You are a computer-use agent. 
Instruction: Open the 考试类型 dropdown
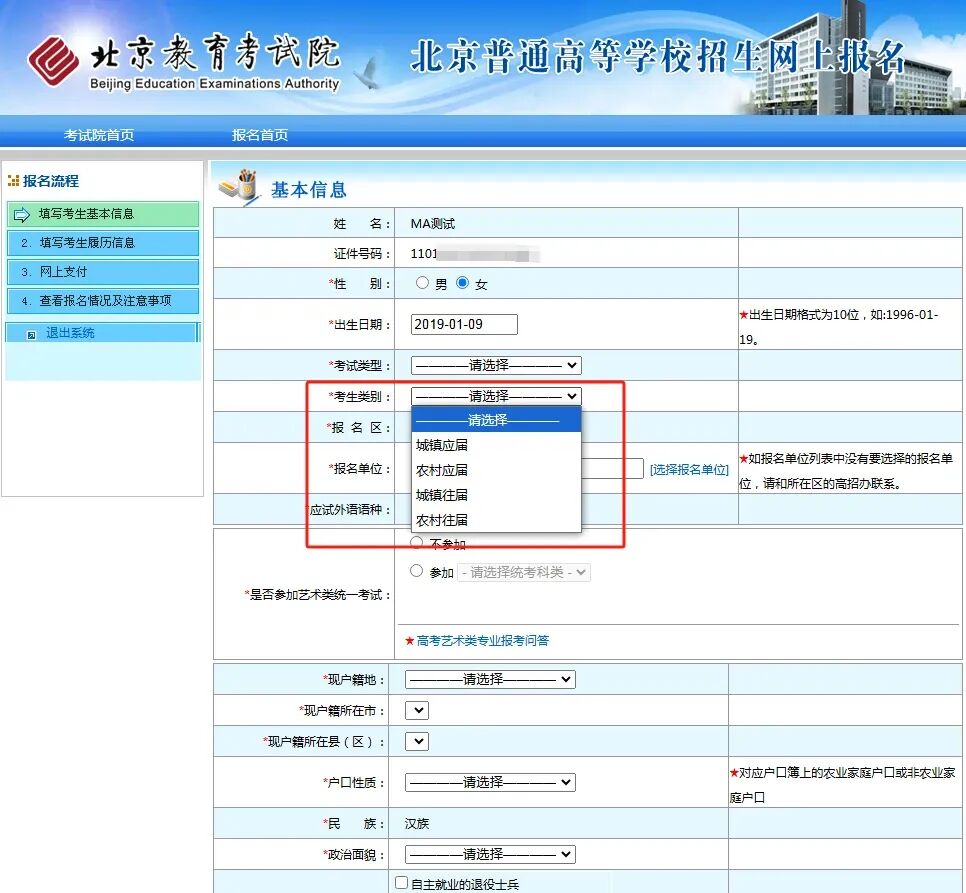(496, 365)
